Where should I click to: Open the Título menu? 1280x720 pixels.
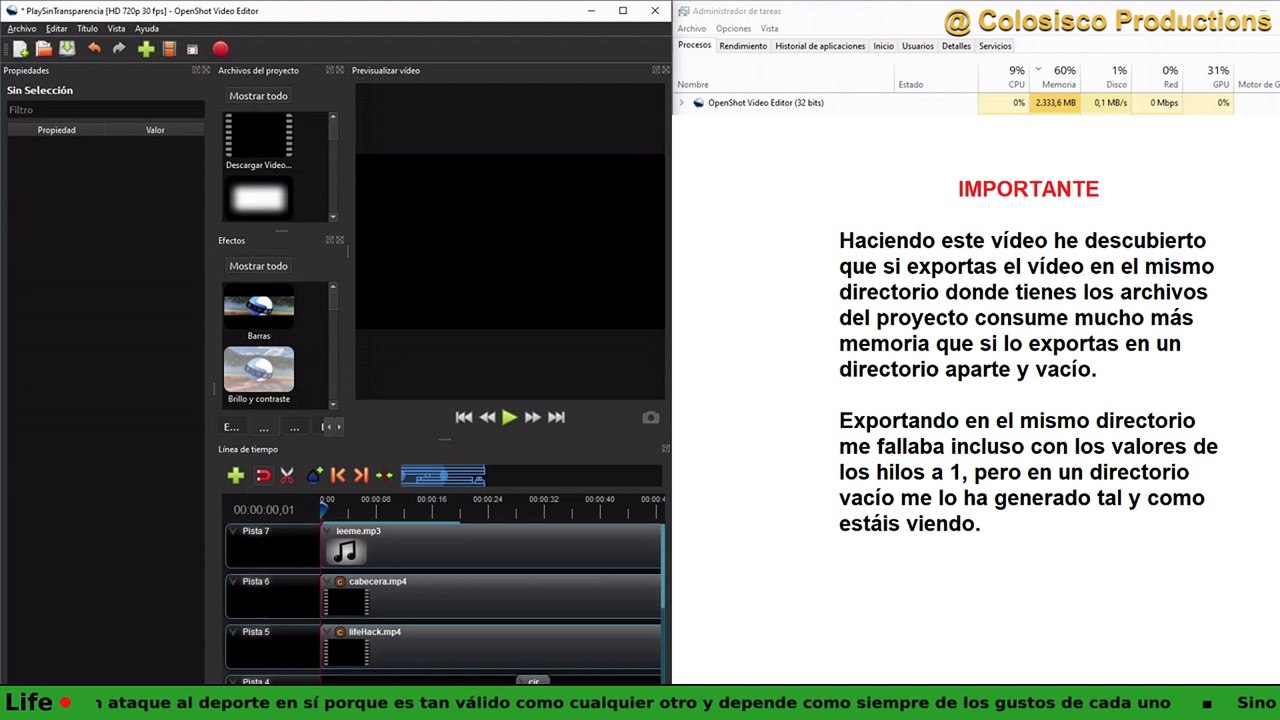coord(88,29)
